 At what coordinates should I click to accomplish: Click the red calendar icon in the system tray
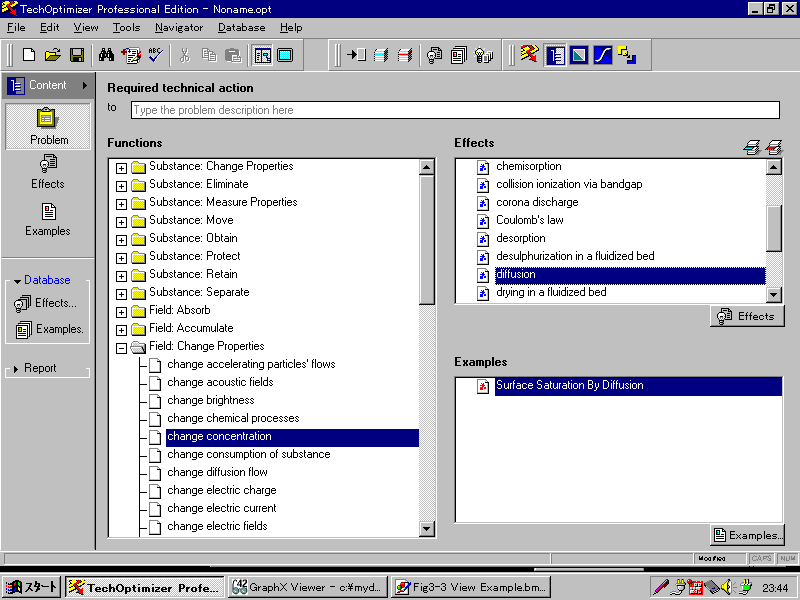click(695, 587)
